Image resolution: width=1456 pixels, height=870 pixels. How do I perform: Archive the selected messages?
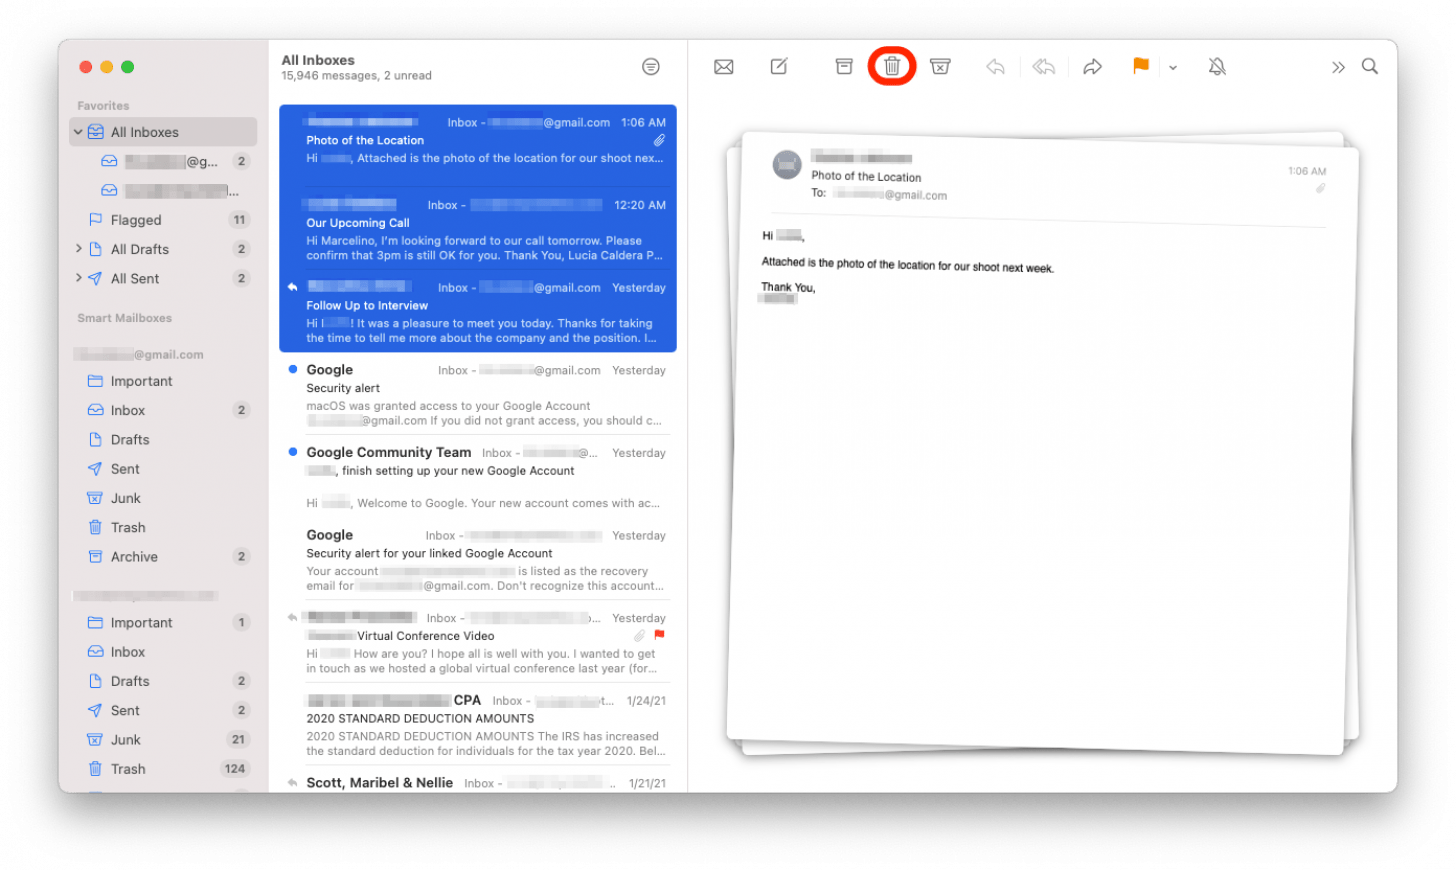(x=844, y=67)
